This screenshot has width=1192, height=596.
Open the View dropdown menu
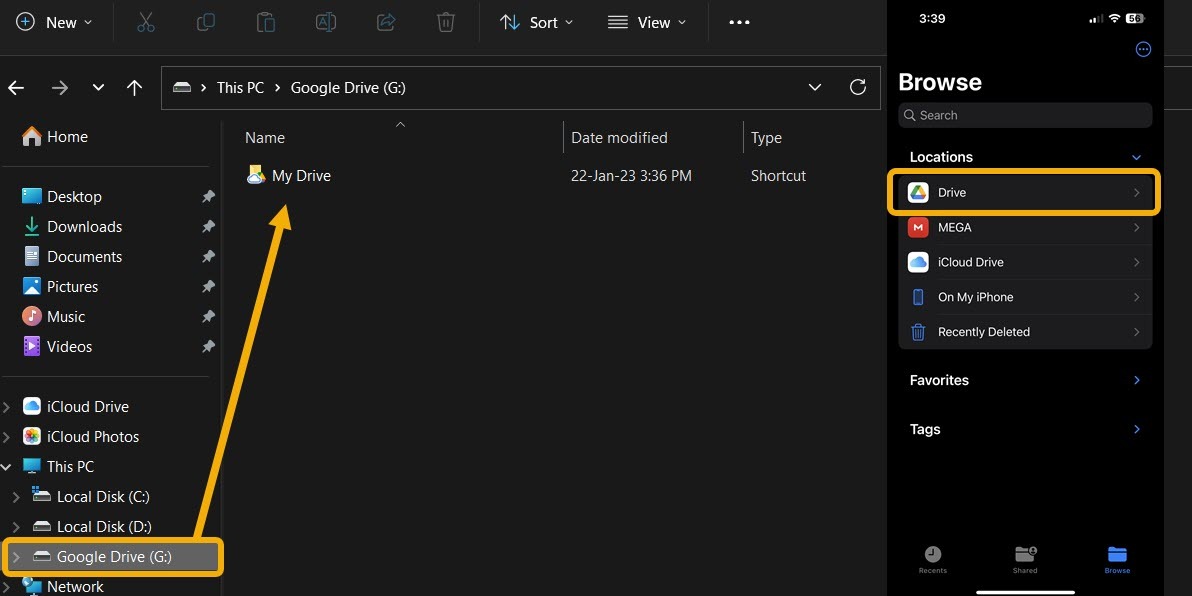[647, 22]
